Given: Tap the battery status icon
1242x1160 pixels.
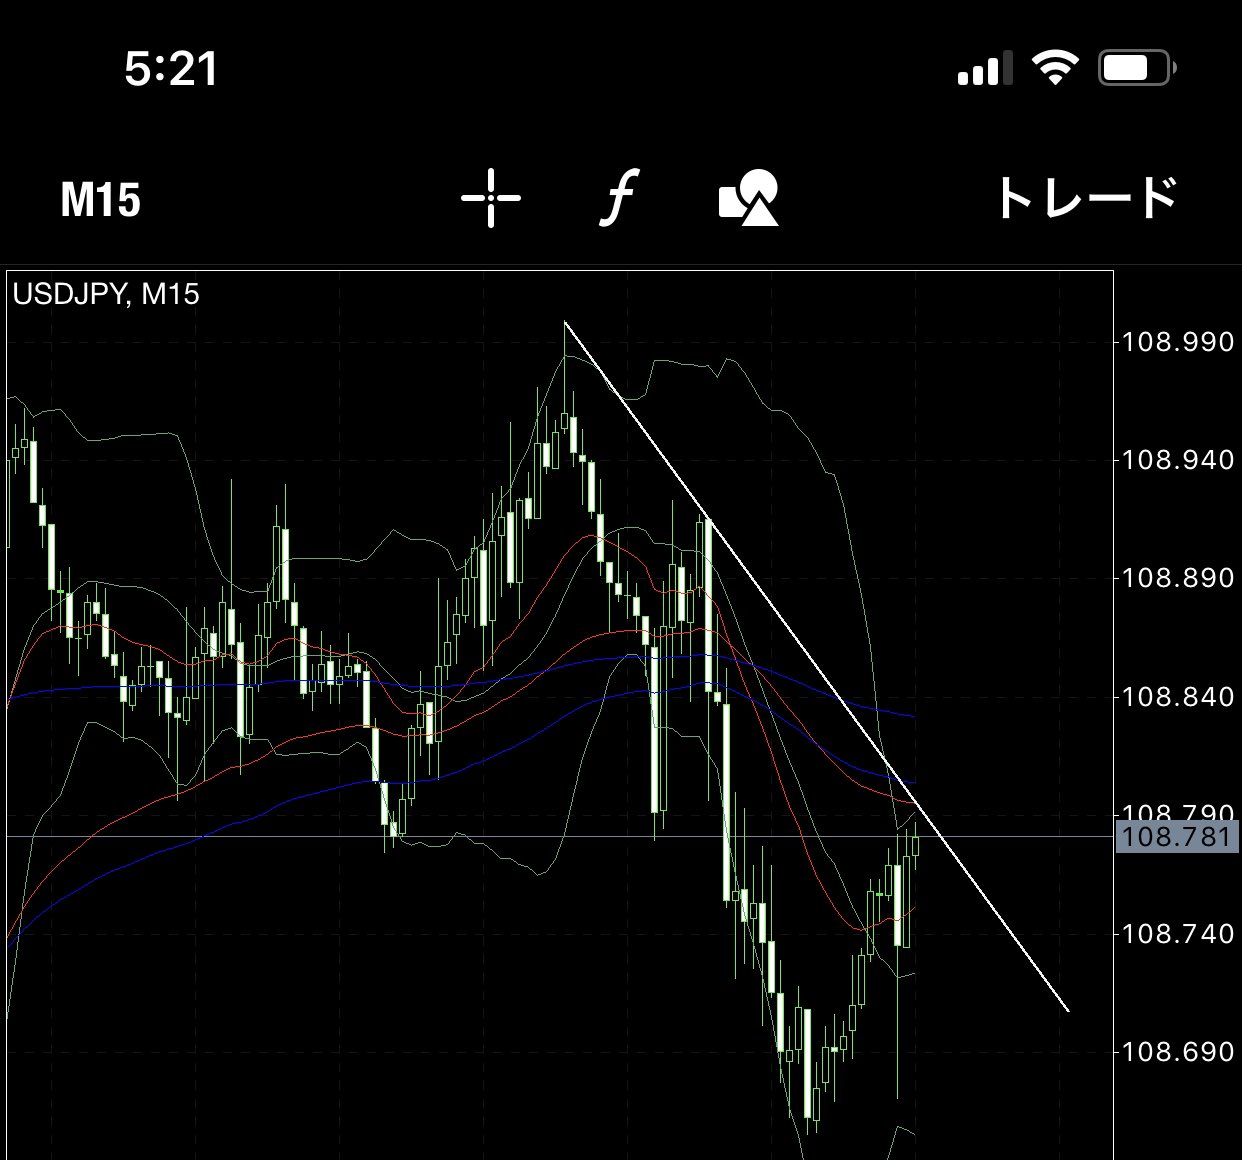Looking at the screenshot, I should point(1137,68).
